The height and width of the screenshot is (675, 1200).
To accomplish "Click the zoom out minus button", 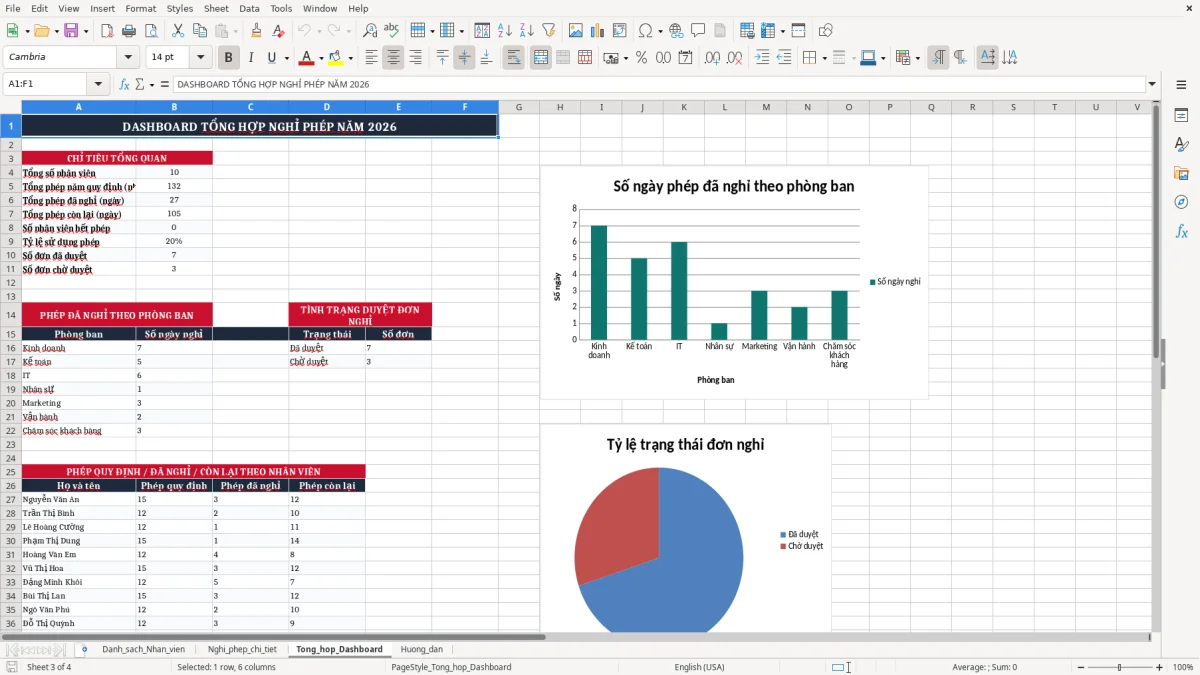I will coord(1079,667).
